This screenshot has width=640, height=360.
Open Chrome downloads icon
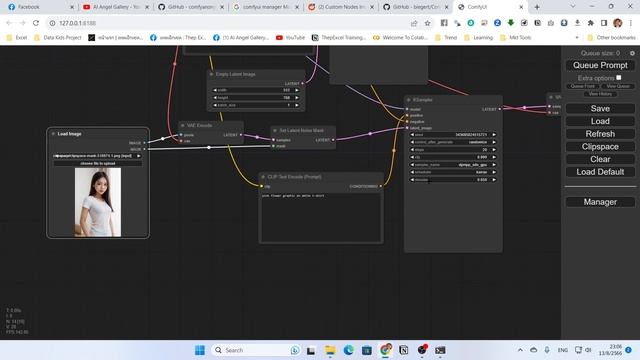click(x=577, y=23)
